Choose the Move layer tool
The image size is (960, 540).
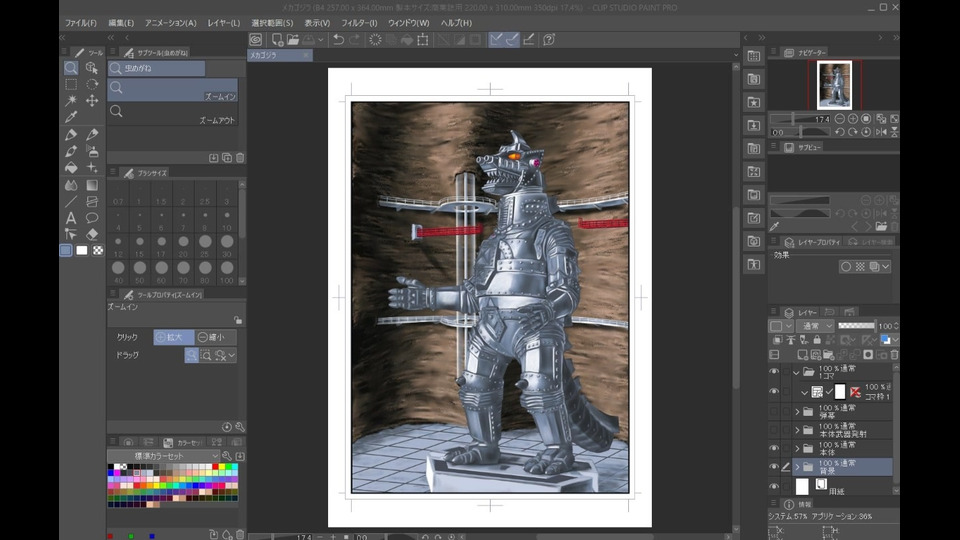[x=92, y=100]
